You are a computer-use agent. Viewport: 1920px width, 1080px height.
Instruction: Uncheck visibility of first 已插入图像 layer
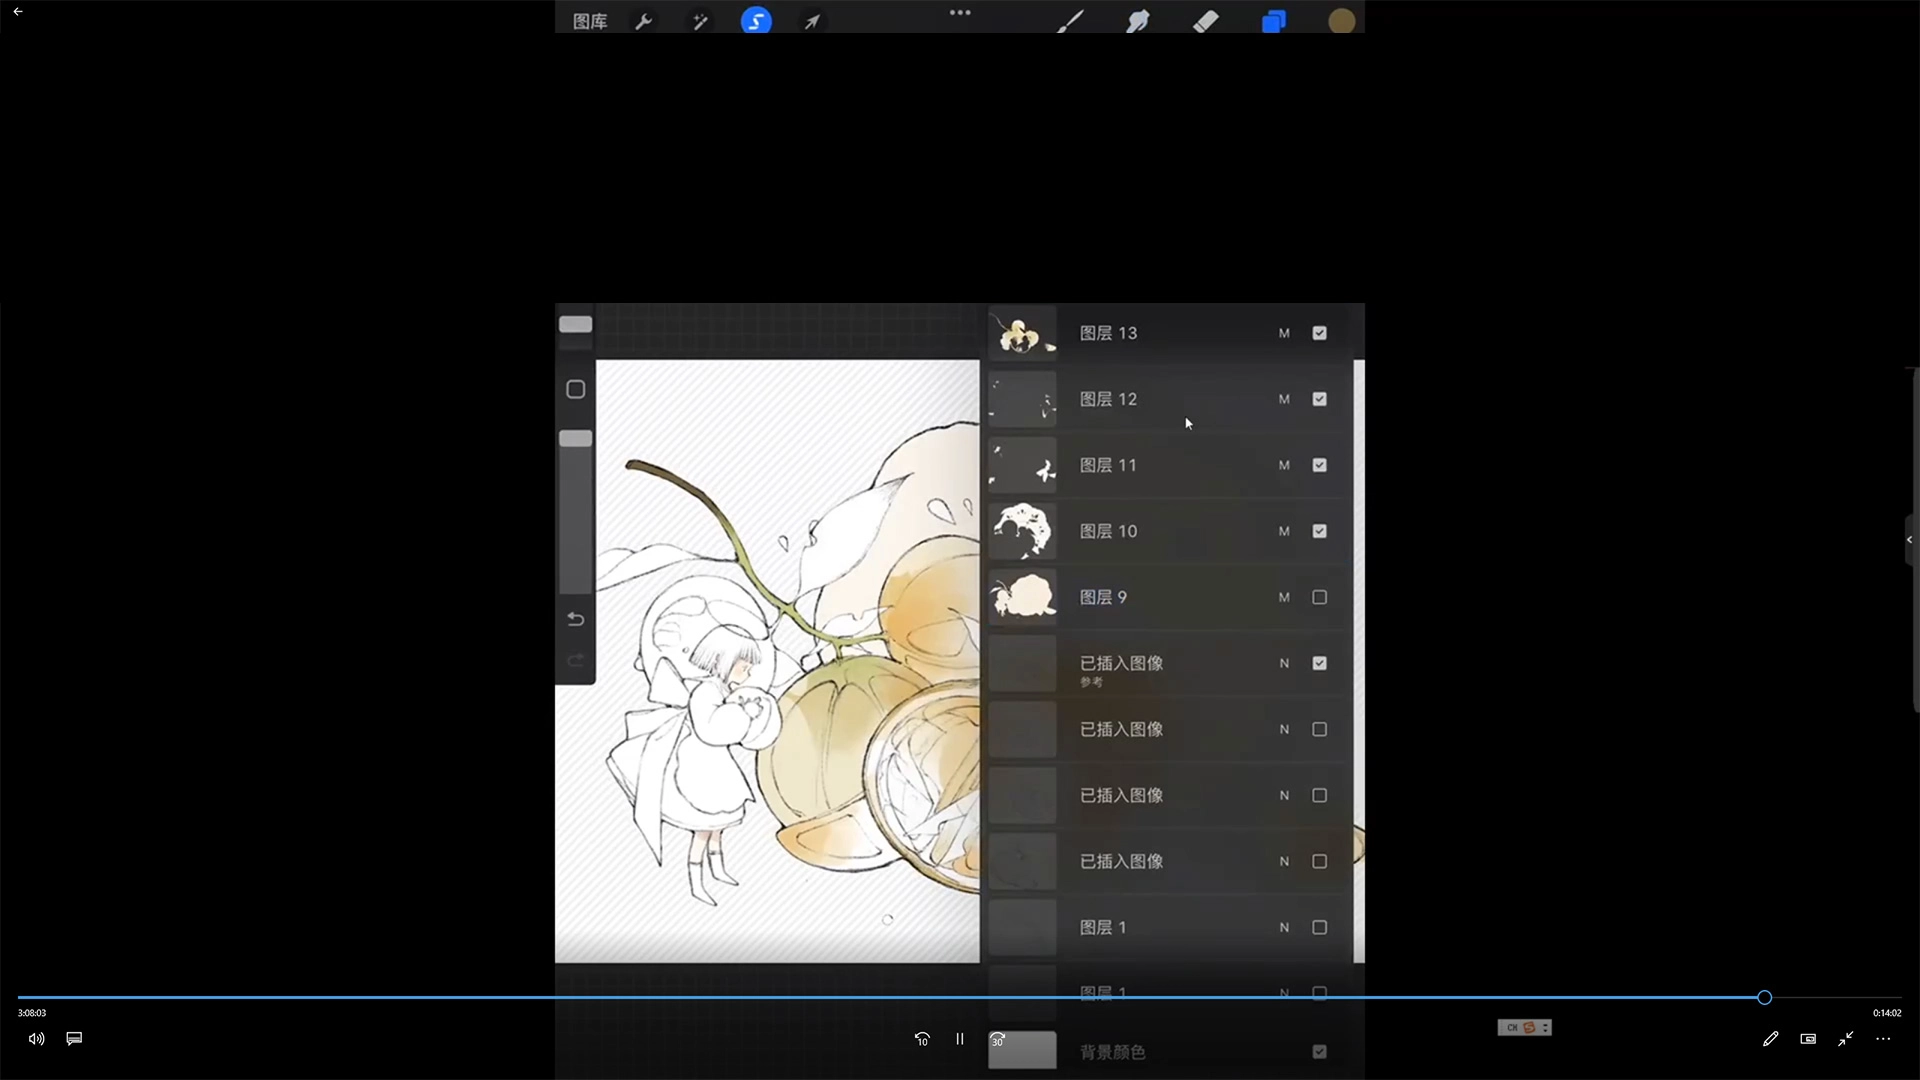pos(1319,663)
